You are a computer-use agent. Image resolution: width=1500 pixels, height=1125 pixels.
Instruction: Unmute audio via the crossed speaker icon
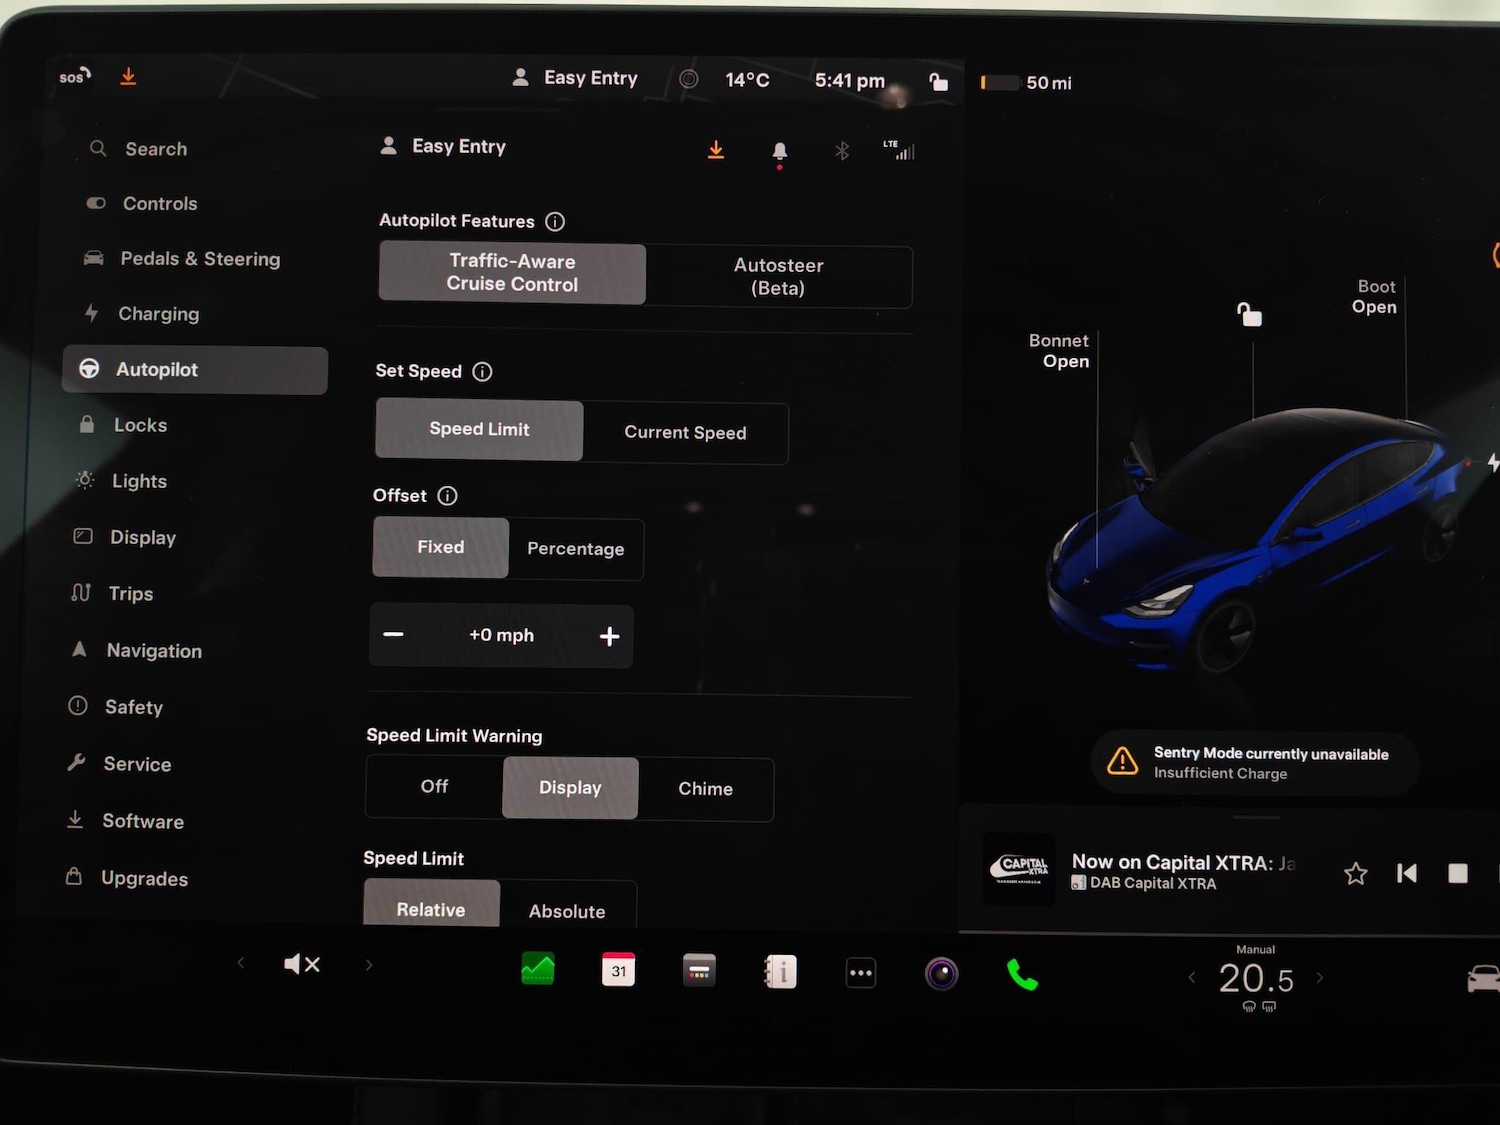tap(302, 963)
